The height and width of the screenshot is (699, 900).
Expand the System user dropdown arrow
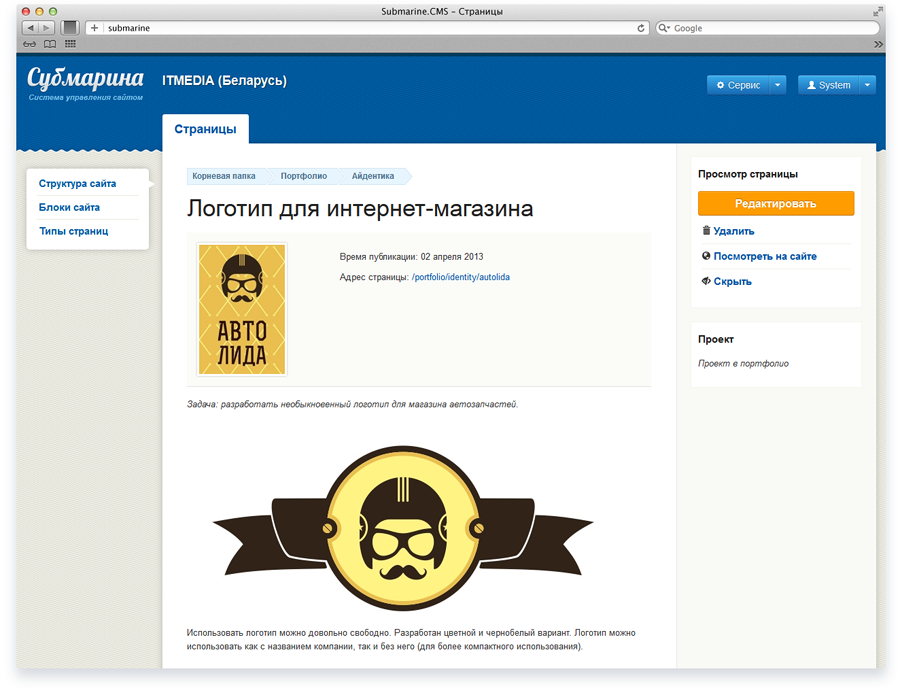click(867, 85)
